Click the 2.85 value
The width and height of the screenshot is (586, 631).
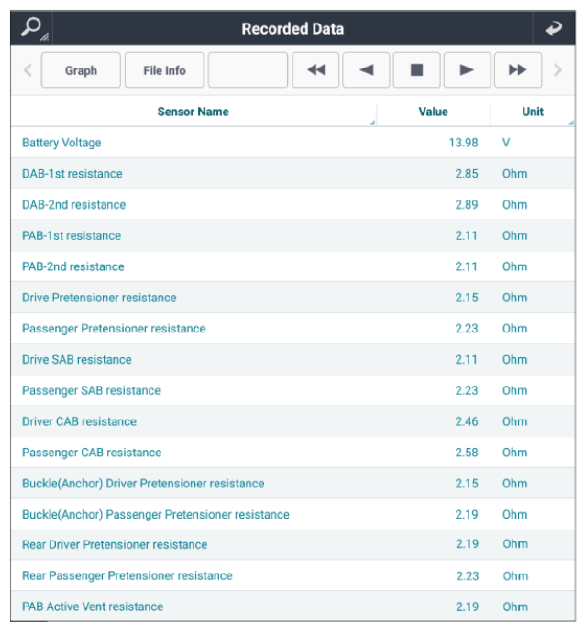point(467,173)
